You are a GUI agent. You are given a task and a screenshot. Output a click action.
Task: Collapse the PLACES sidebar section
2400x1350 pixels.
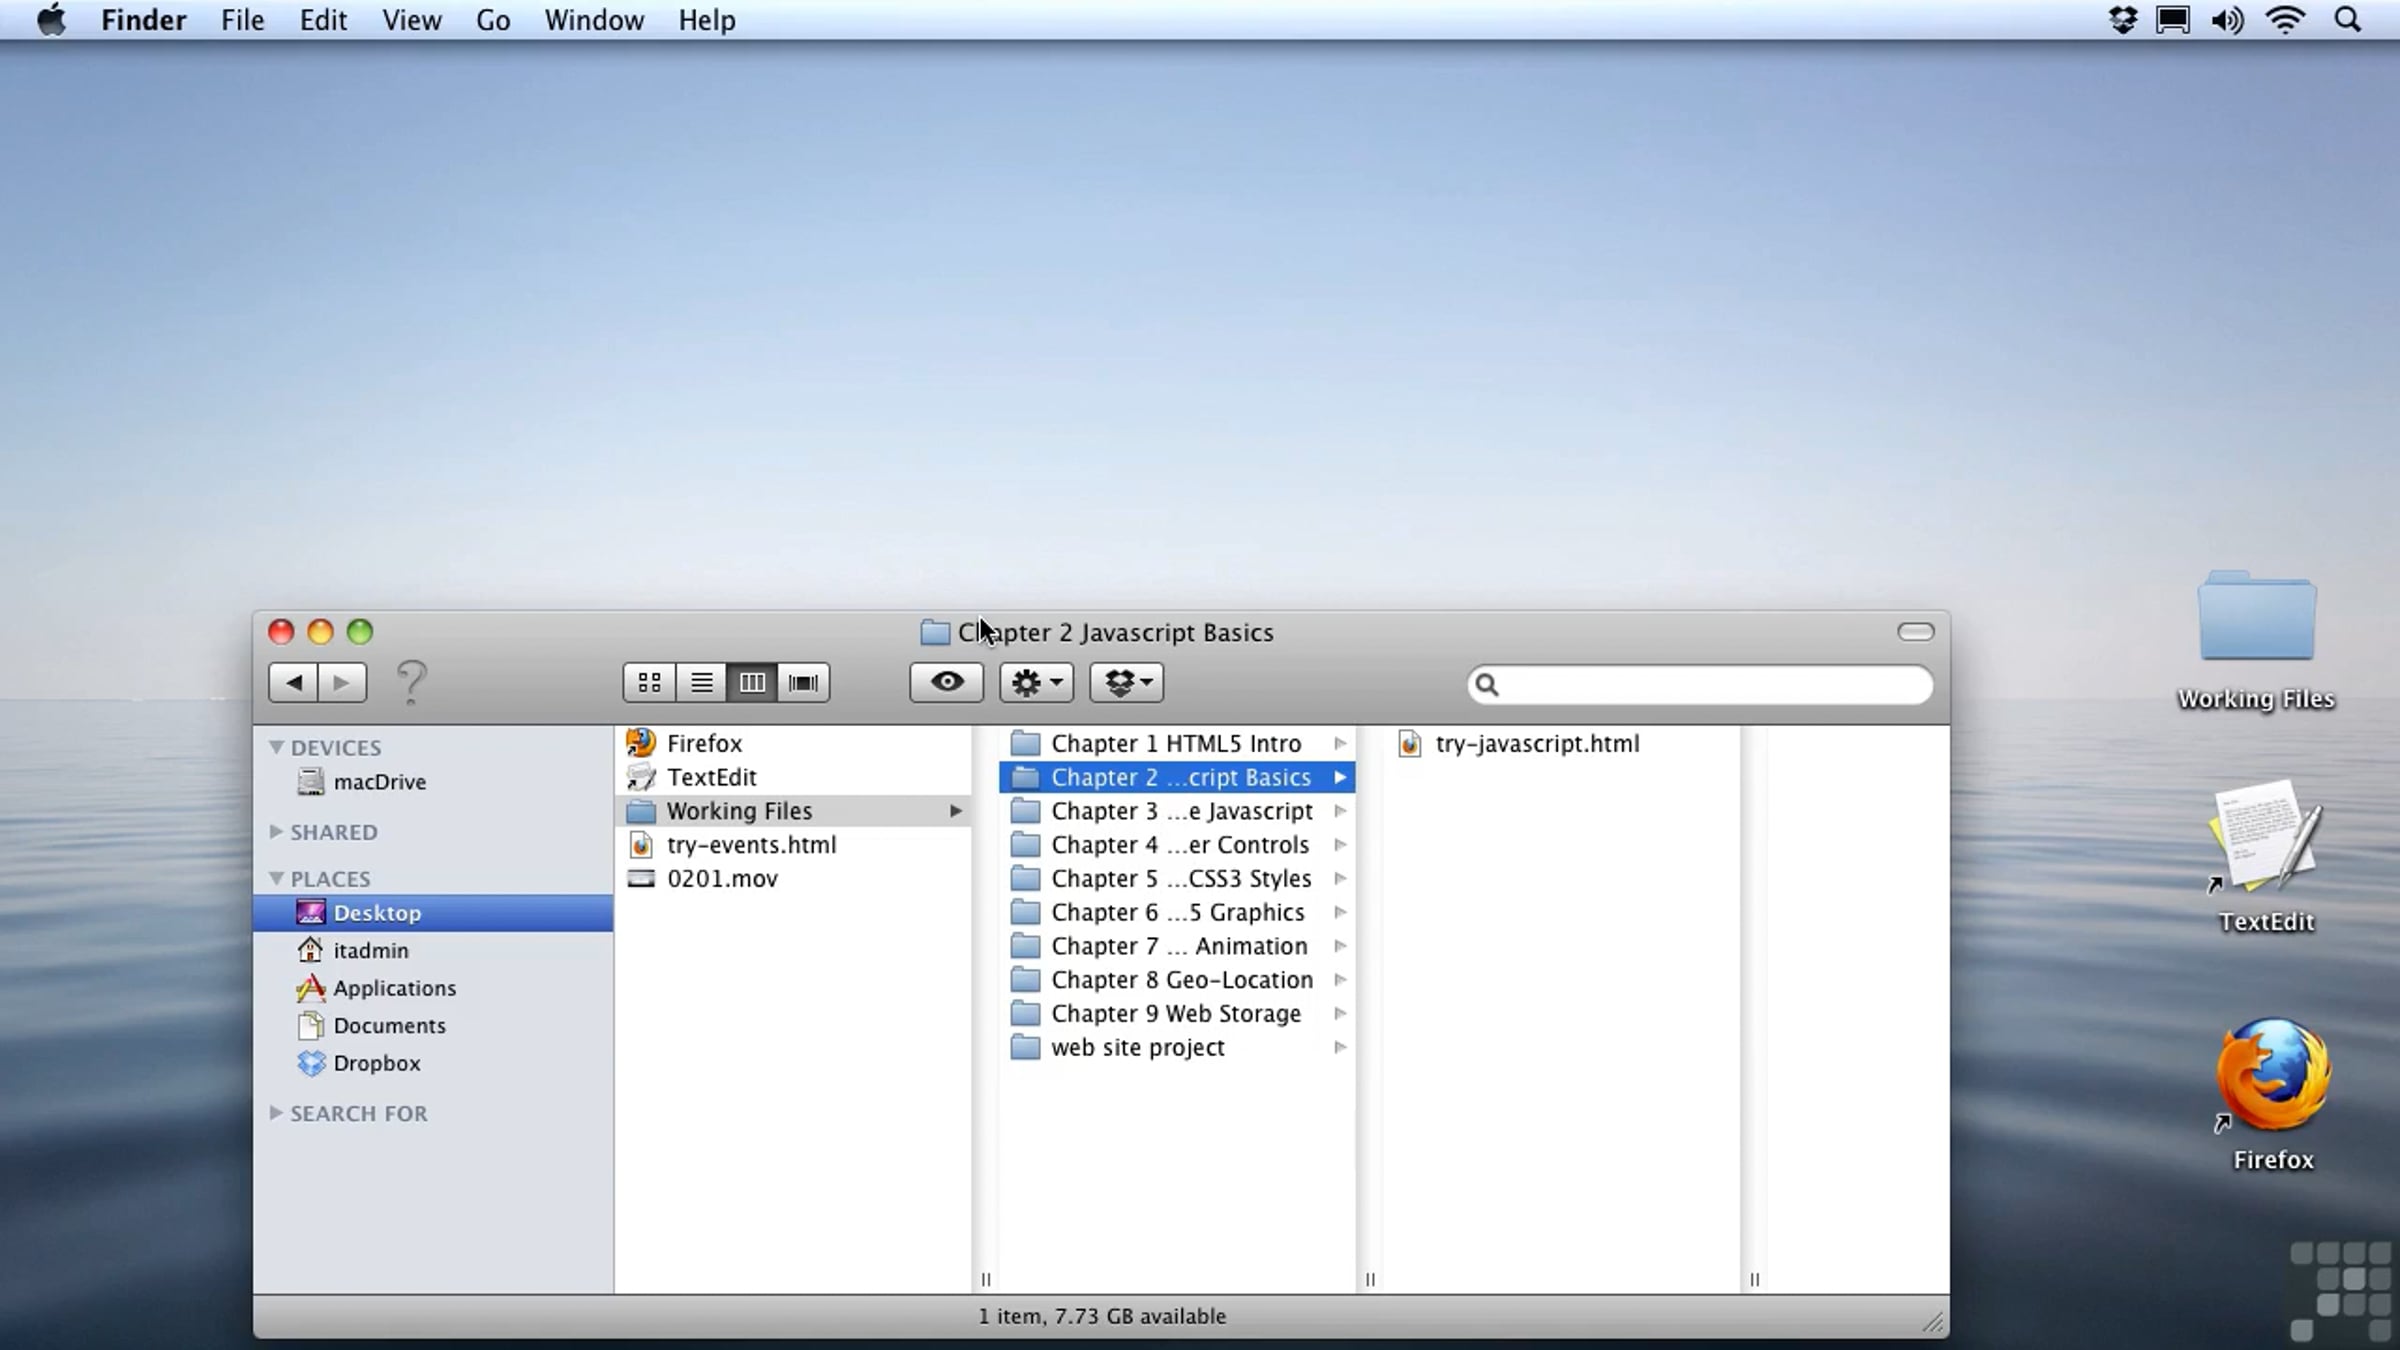[277, 878]
